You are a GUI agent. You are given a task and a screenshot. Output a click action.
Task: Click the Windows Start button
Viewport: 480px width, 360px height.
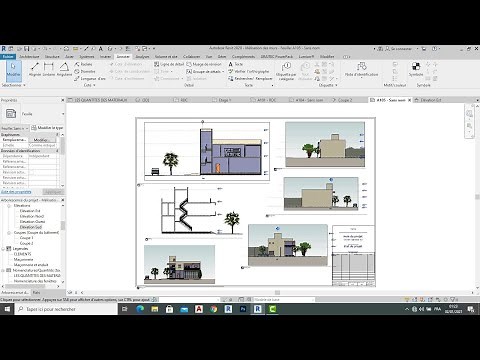[x=7, y=309]
